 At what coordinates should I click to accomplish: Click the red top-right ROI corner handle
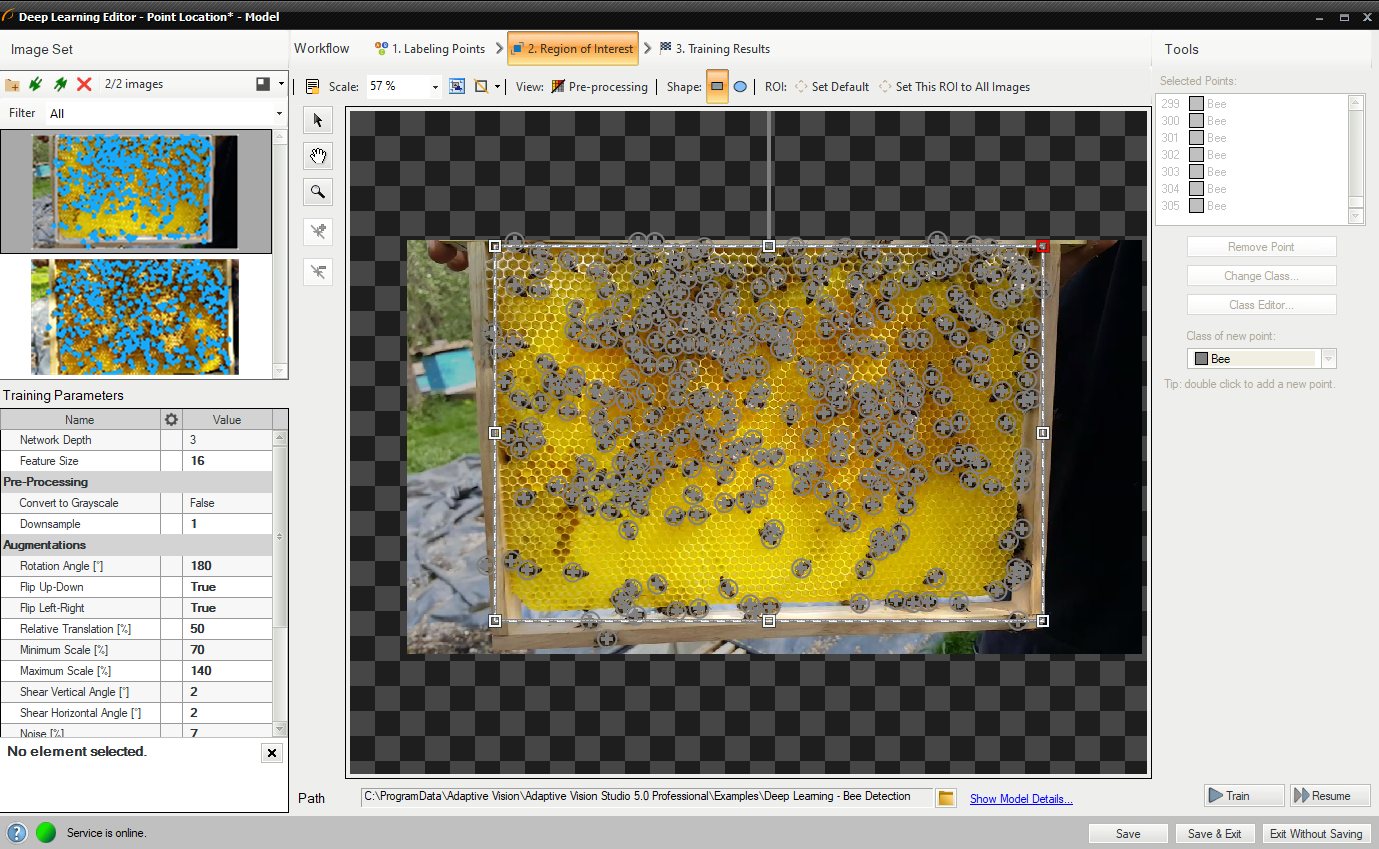click(1043, 245)
